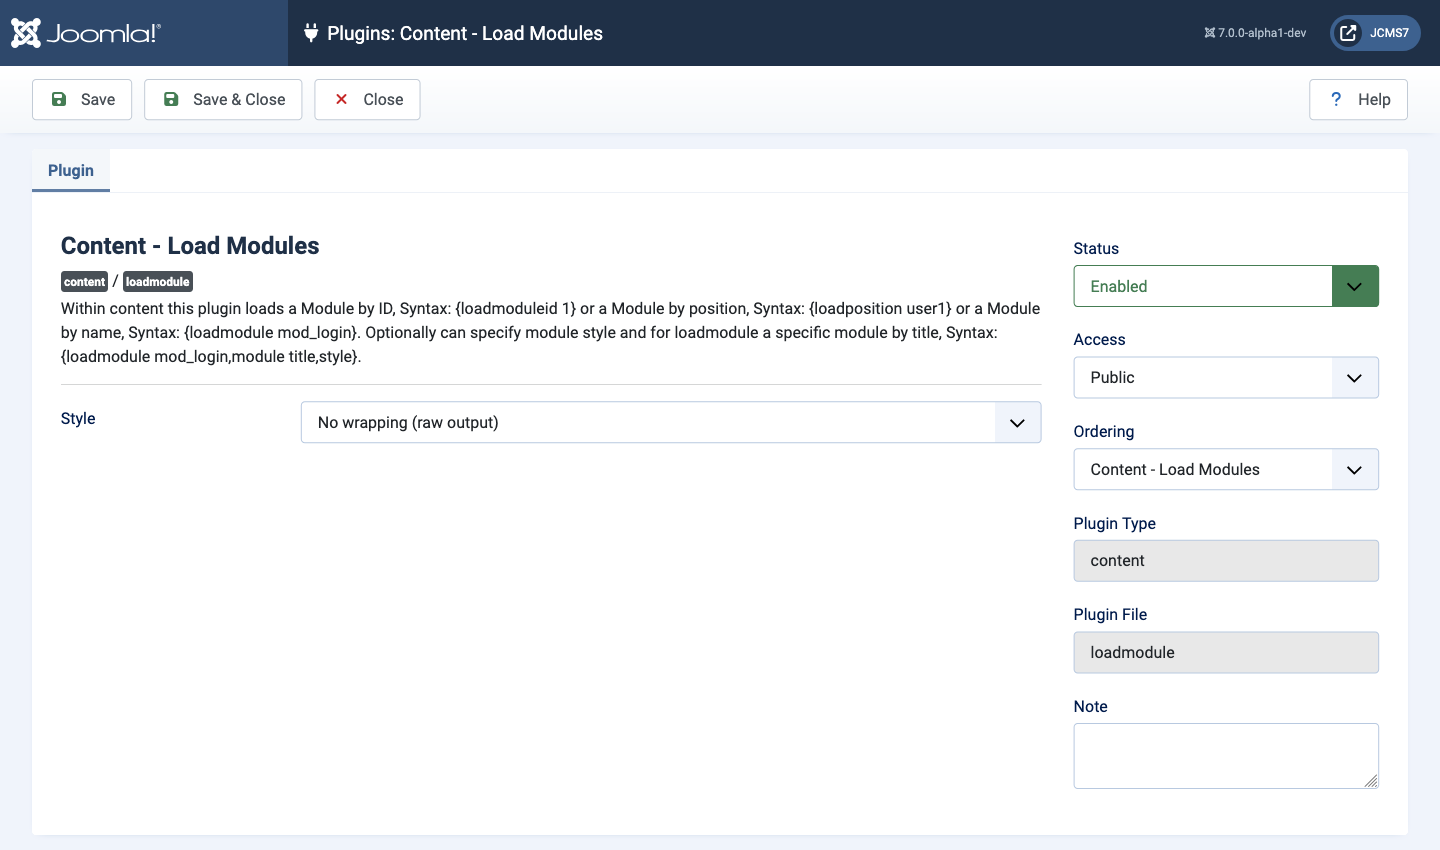Viewport: 1440px width, 850px height.
Task: Click the Style label
Action: point(78,418)
